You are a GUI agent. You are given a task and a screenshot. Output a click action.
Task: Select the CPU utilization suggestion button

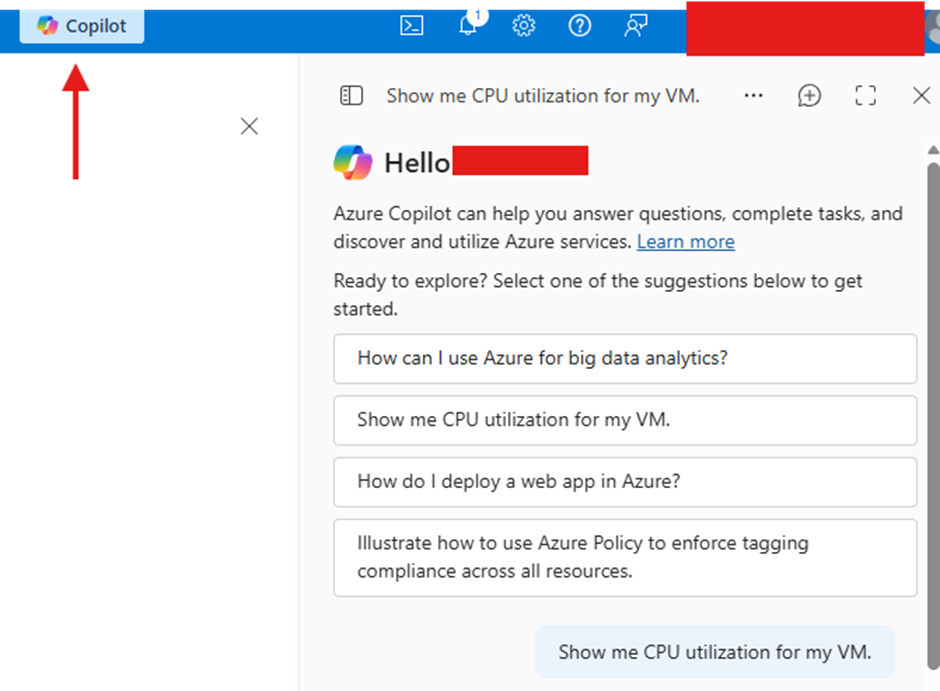pyautogui.click(x=625, y=420)
